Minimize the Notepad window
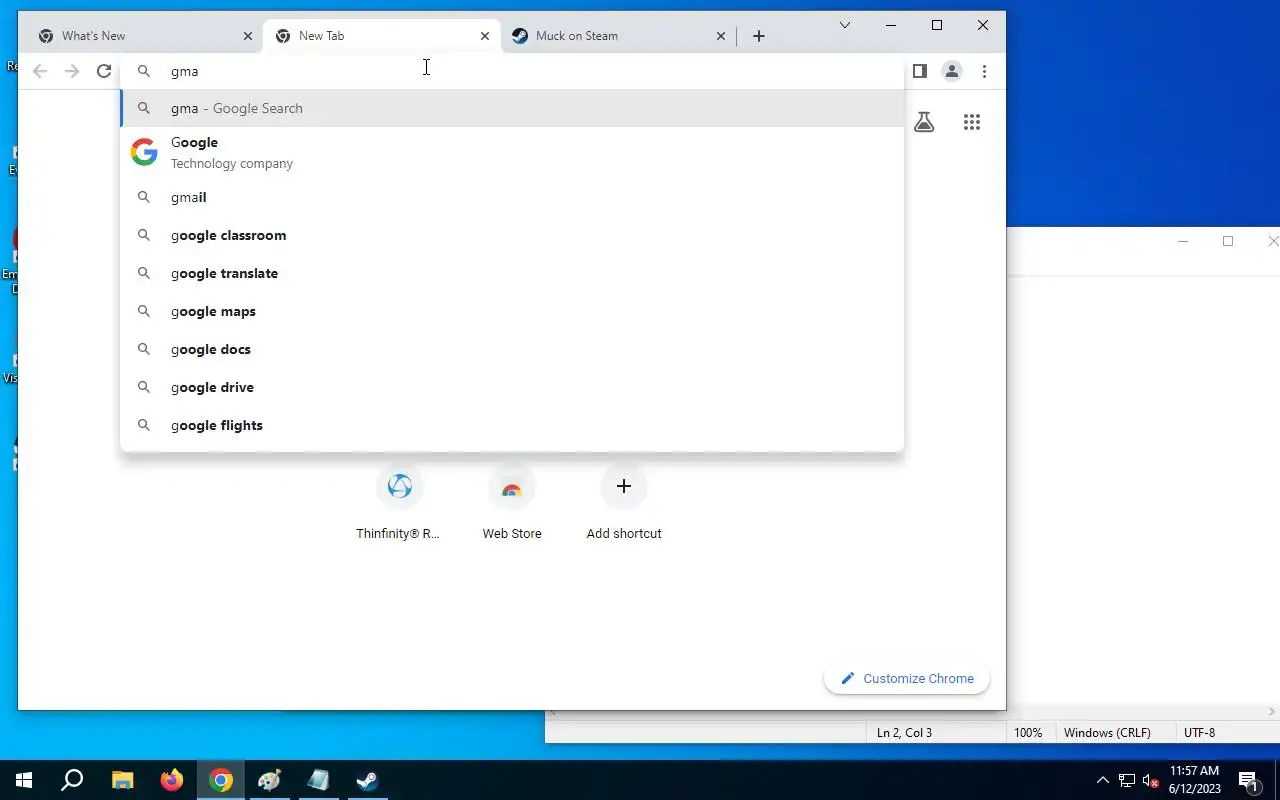The width and height of the screenshot is (1280, 800). pos(1183,241)
